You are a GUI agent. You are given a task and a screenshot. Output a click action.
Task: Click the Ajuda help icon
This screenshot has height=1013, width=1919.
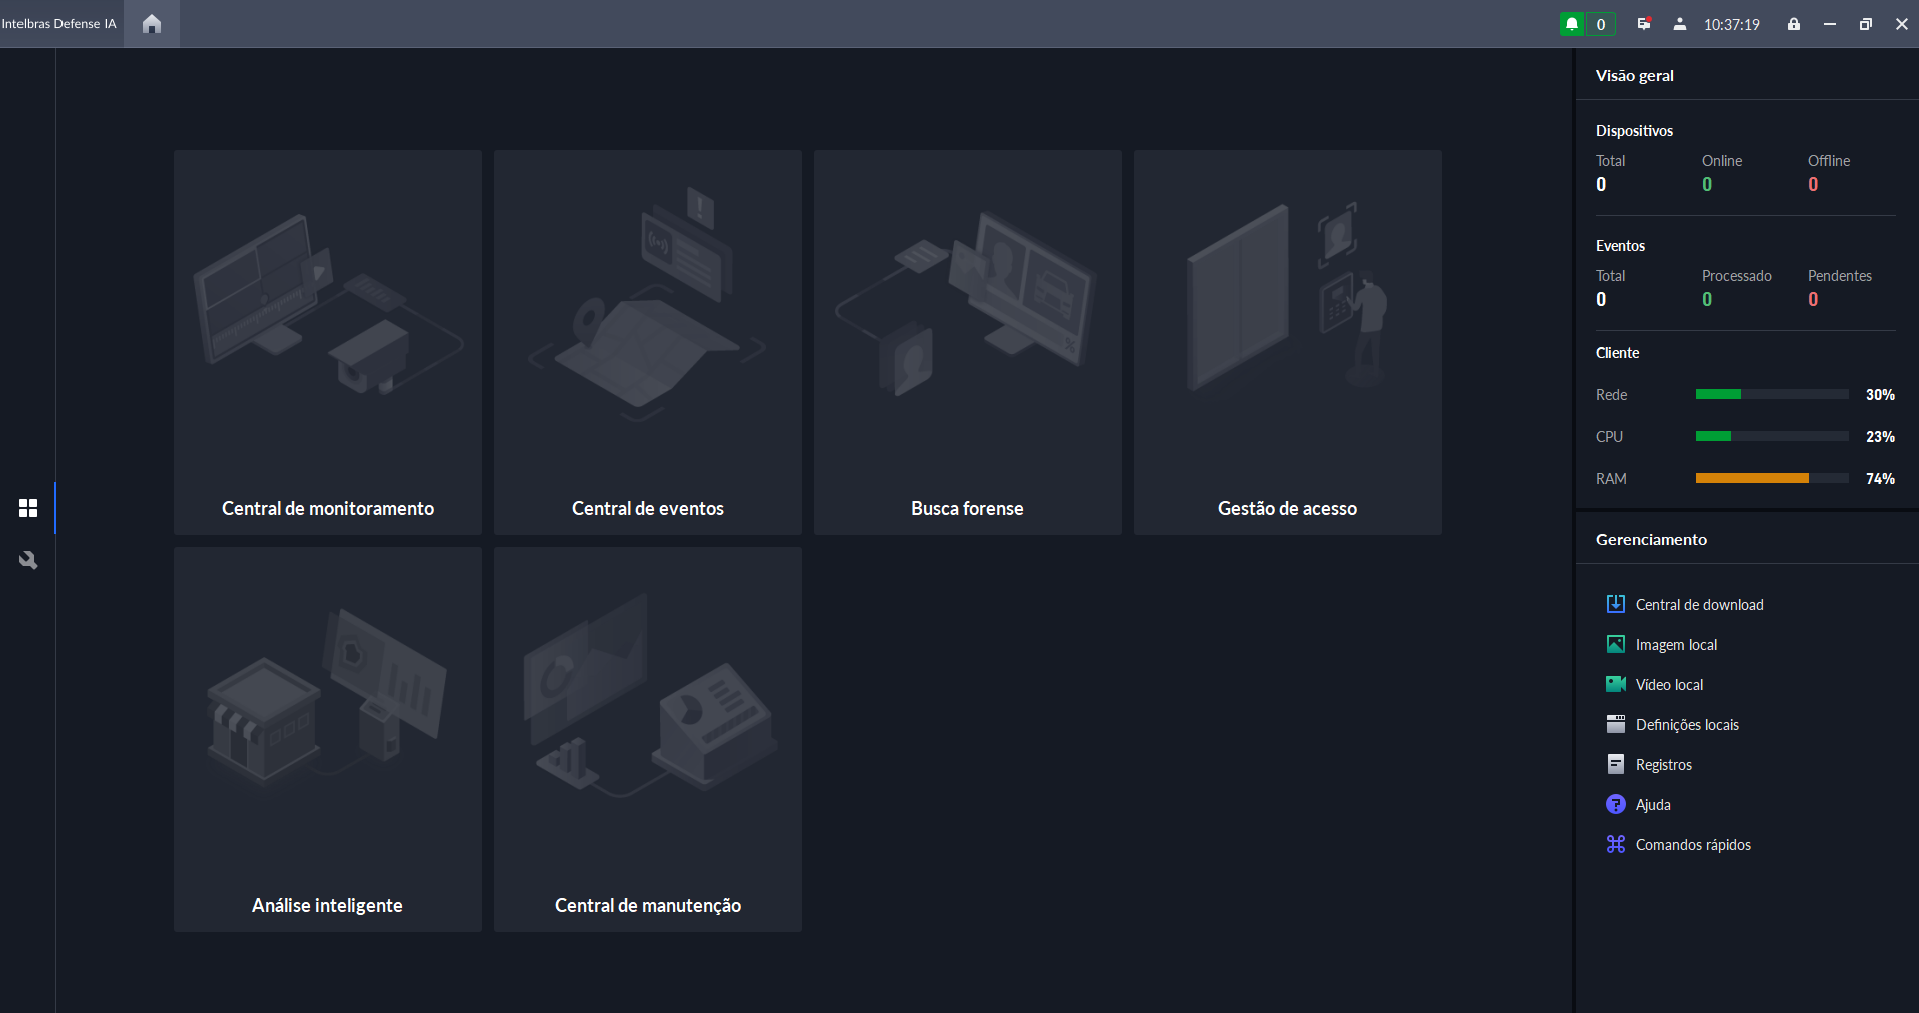[x=1615, y=804]
